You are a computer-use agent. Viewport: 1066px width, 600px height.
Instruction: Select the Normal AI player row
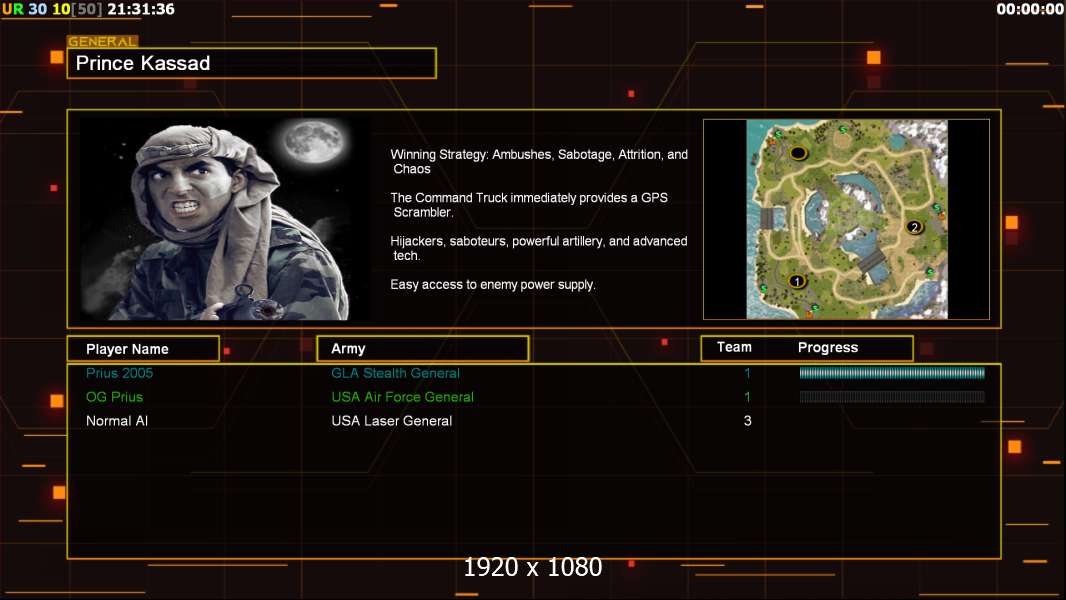point(534,421)
